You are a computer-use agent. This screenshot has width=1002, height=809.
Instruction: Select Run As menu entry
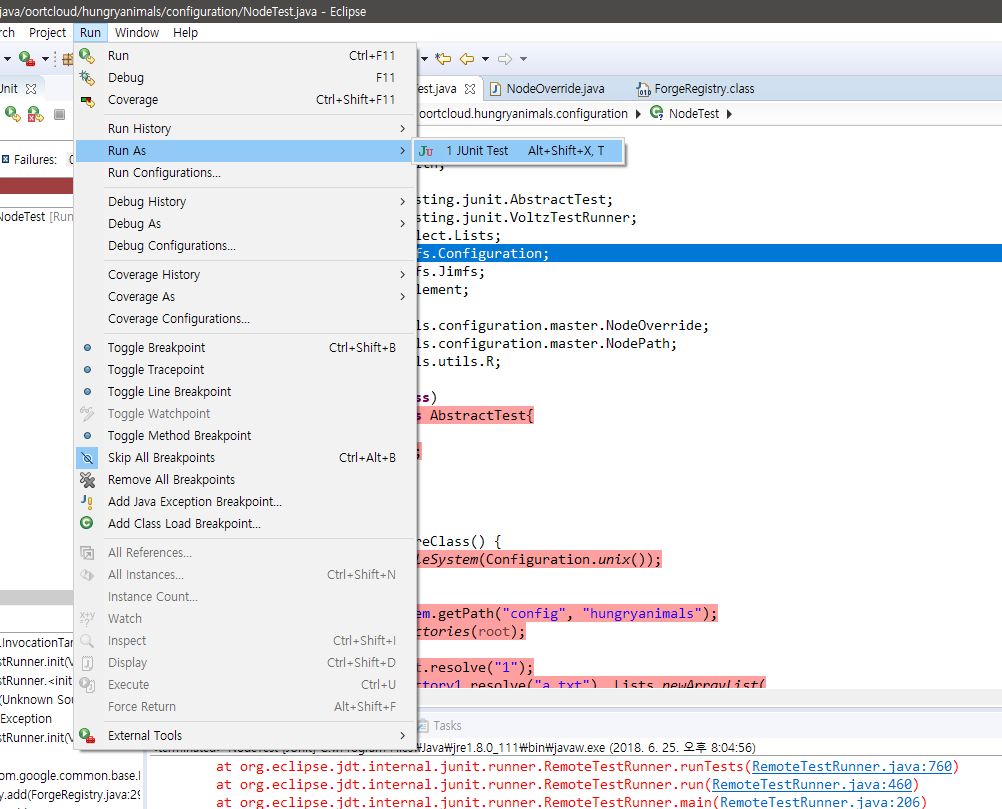243,151
